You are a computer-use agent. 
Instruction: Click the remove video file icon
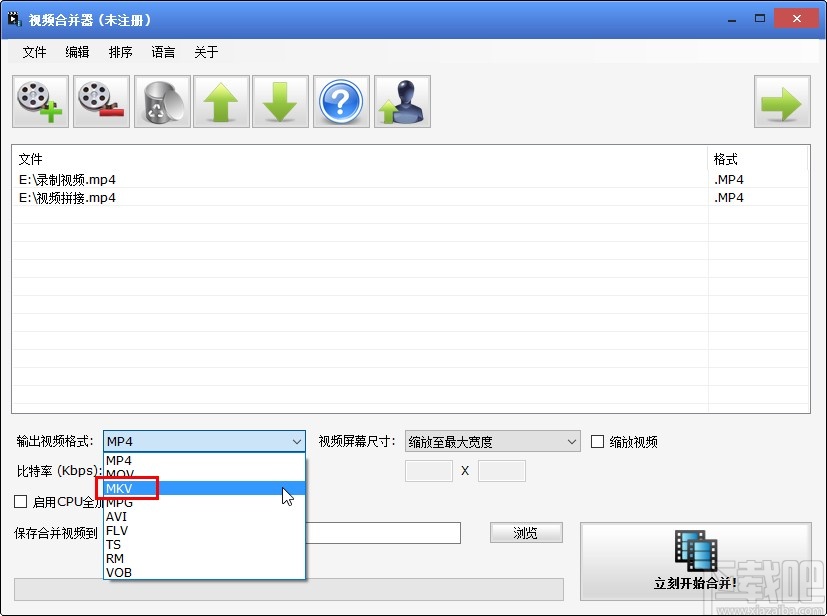point(101,101)
